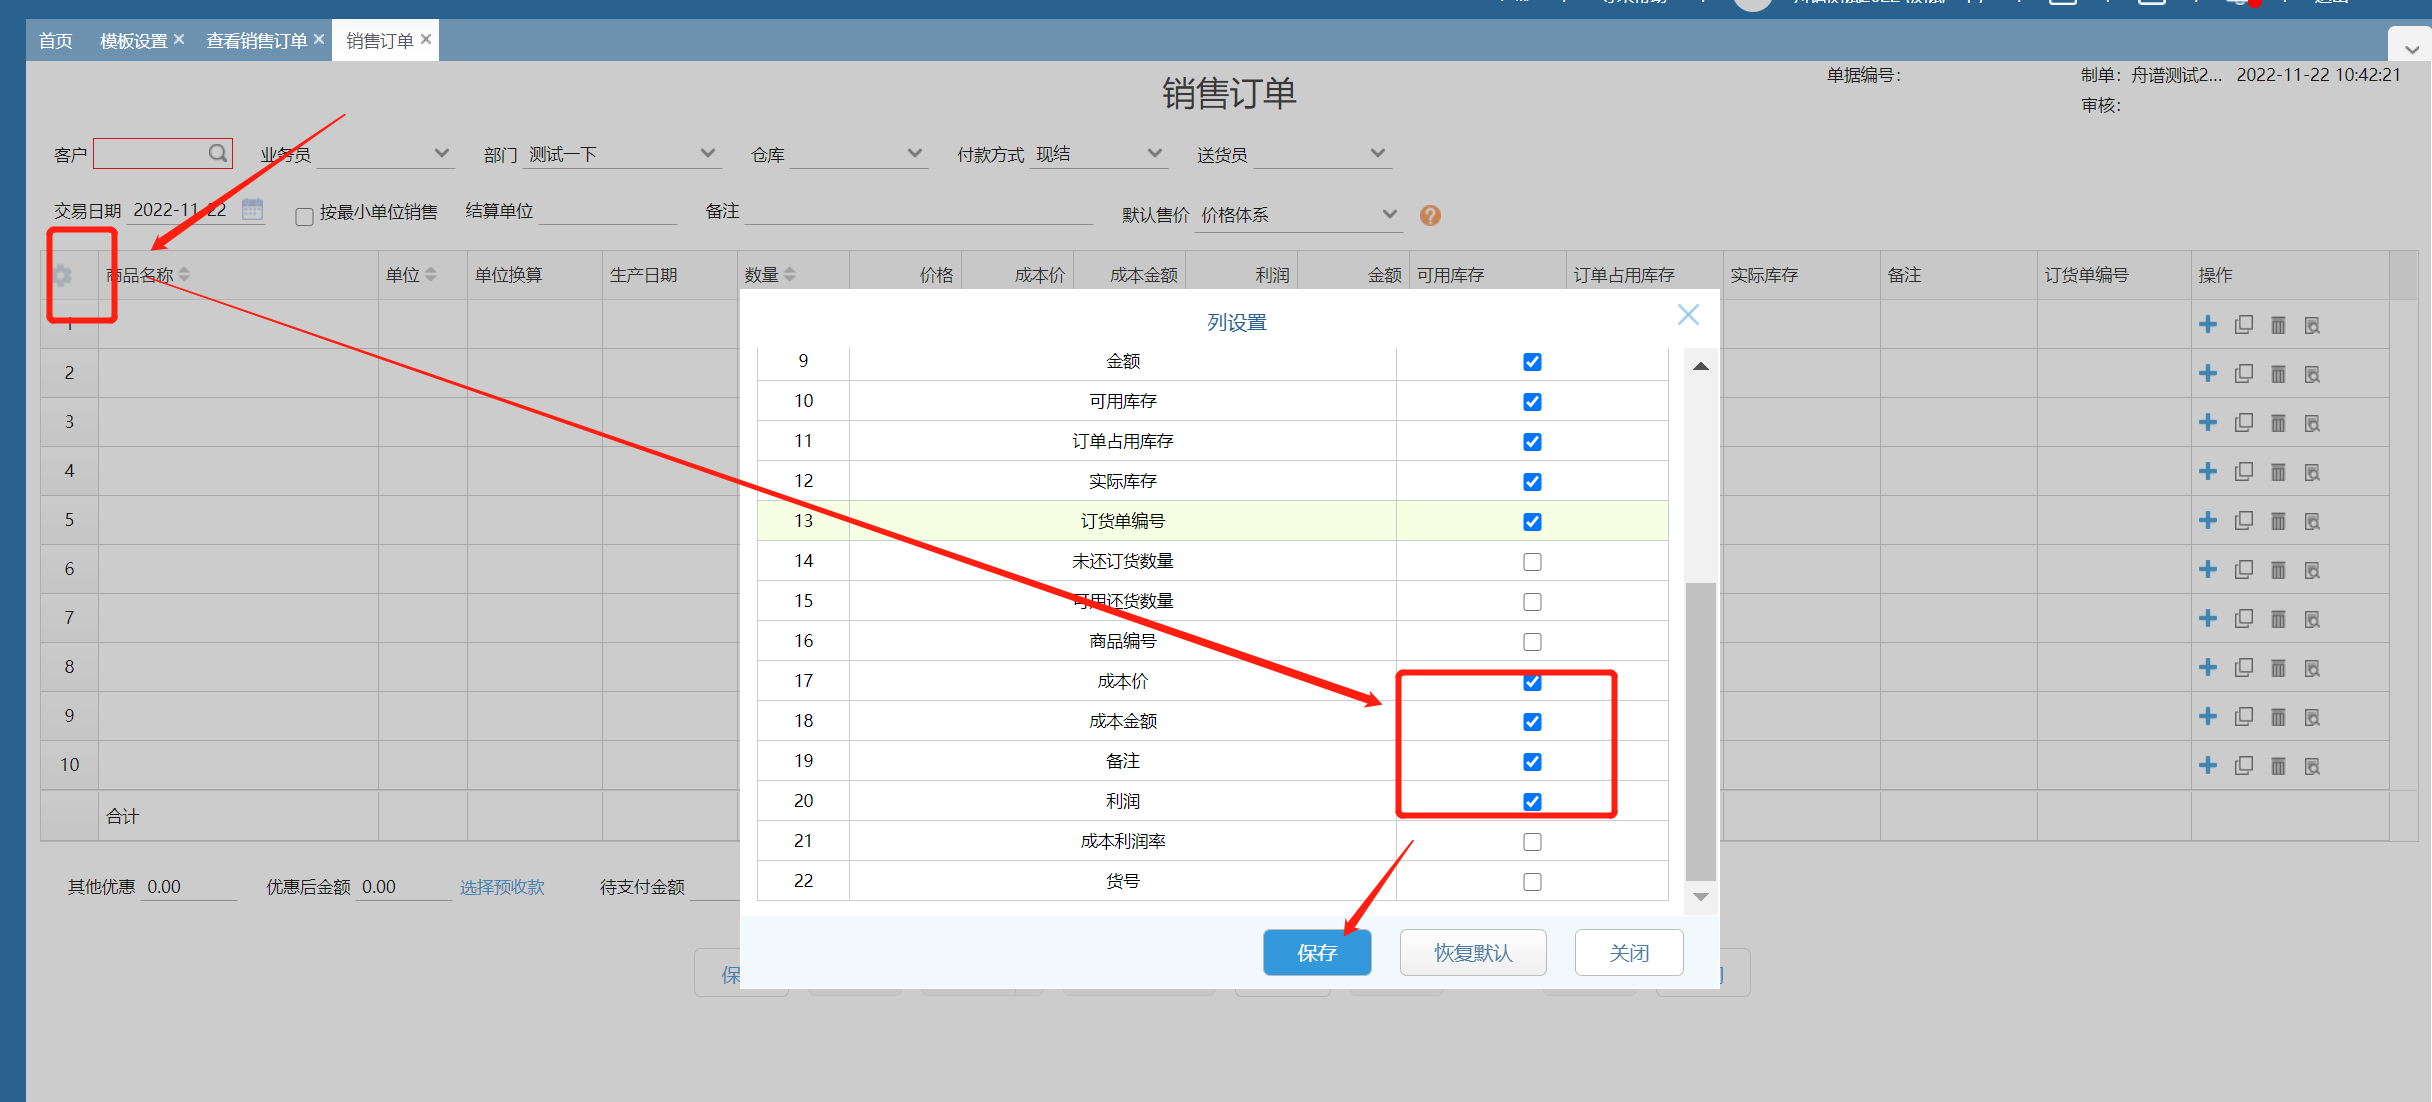Open the 默认售价 价格体系 dropdown
Screen dimensions: 2432x1102
(1390, 214)
